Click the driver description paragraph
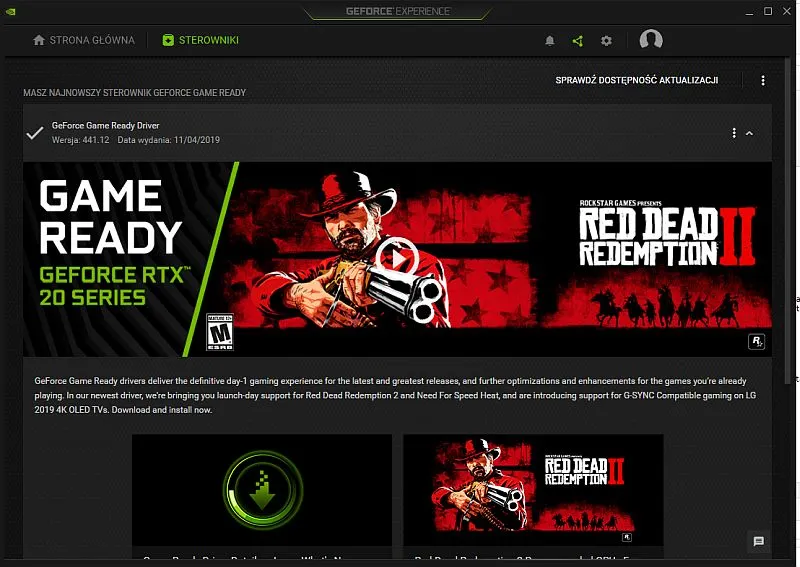This screenshot has height=567, width=800. pos(395,395)
